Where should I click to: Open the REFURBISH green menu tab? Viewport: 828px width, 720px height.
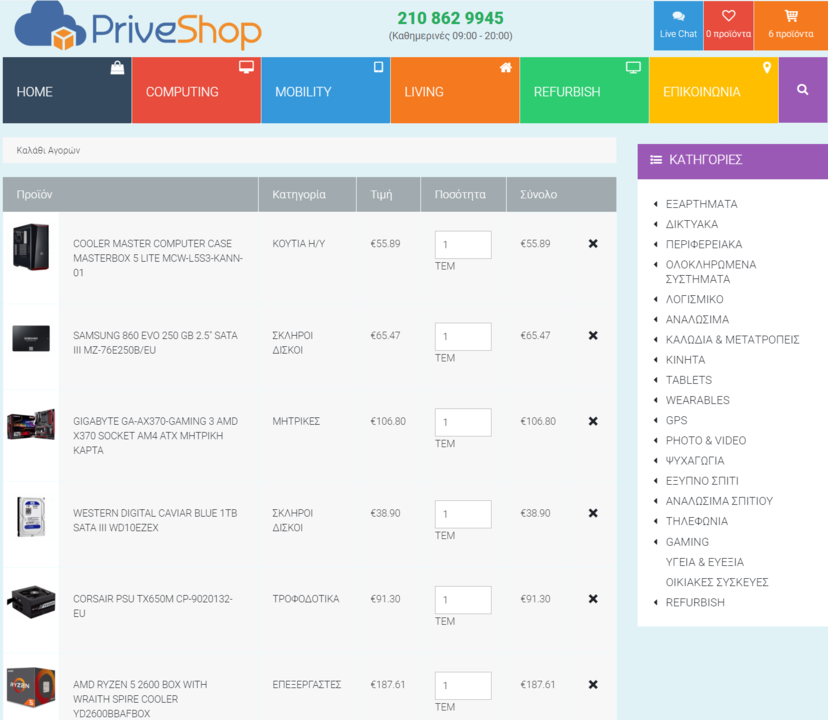[x=584, y=90]
